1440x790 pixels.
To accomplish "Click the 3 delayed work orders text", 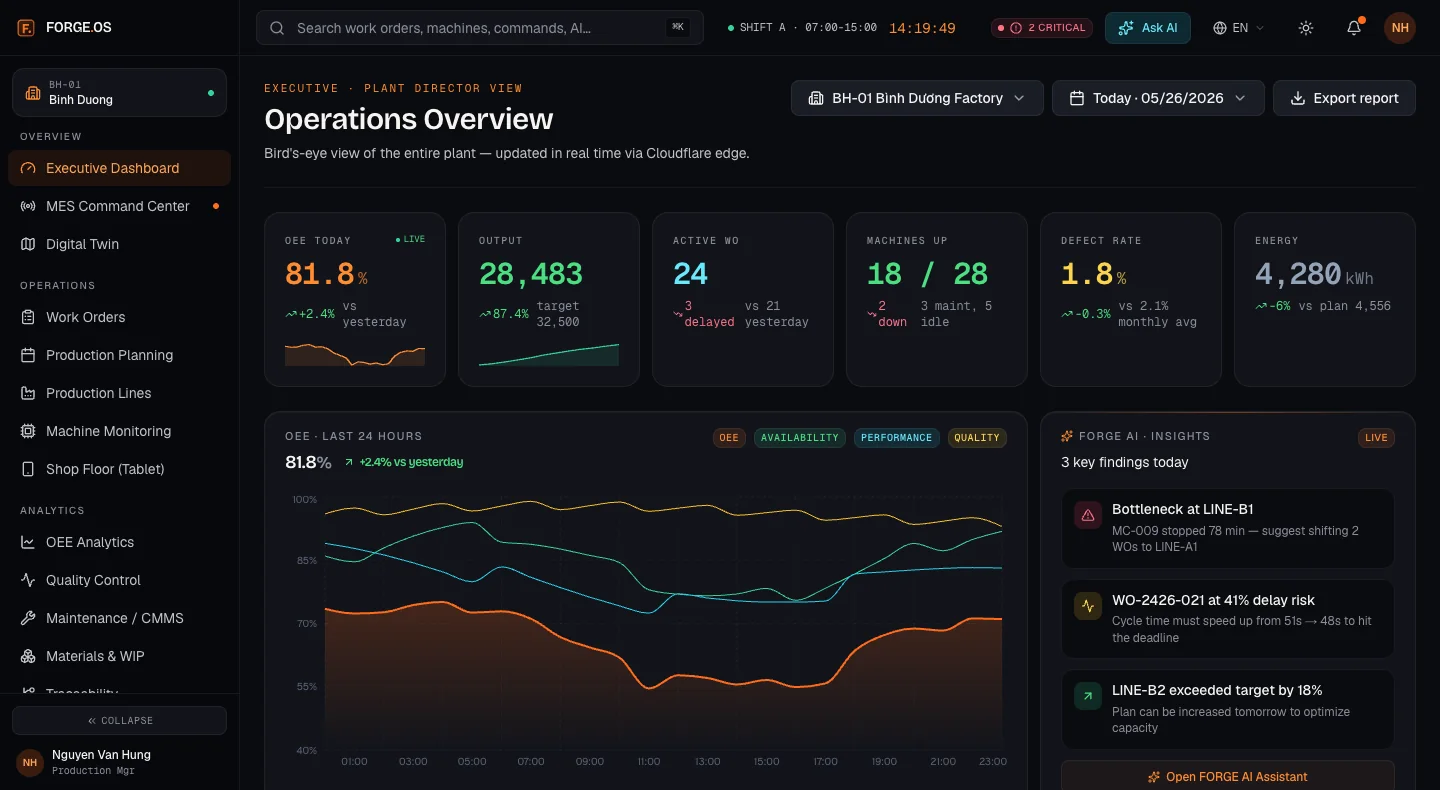I will [x=710, y=314].
